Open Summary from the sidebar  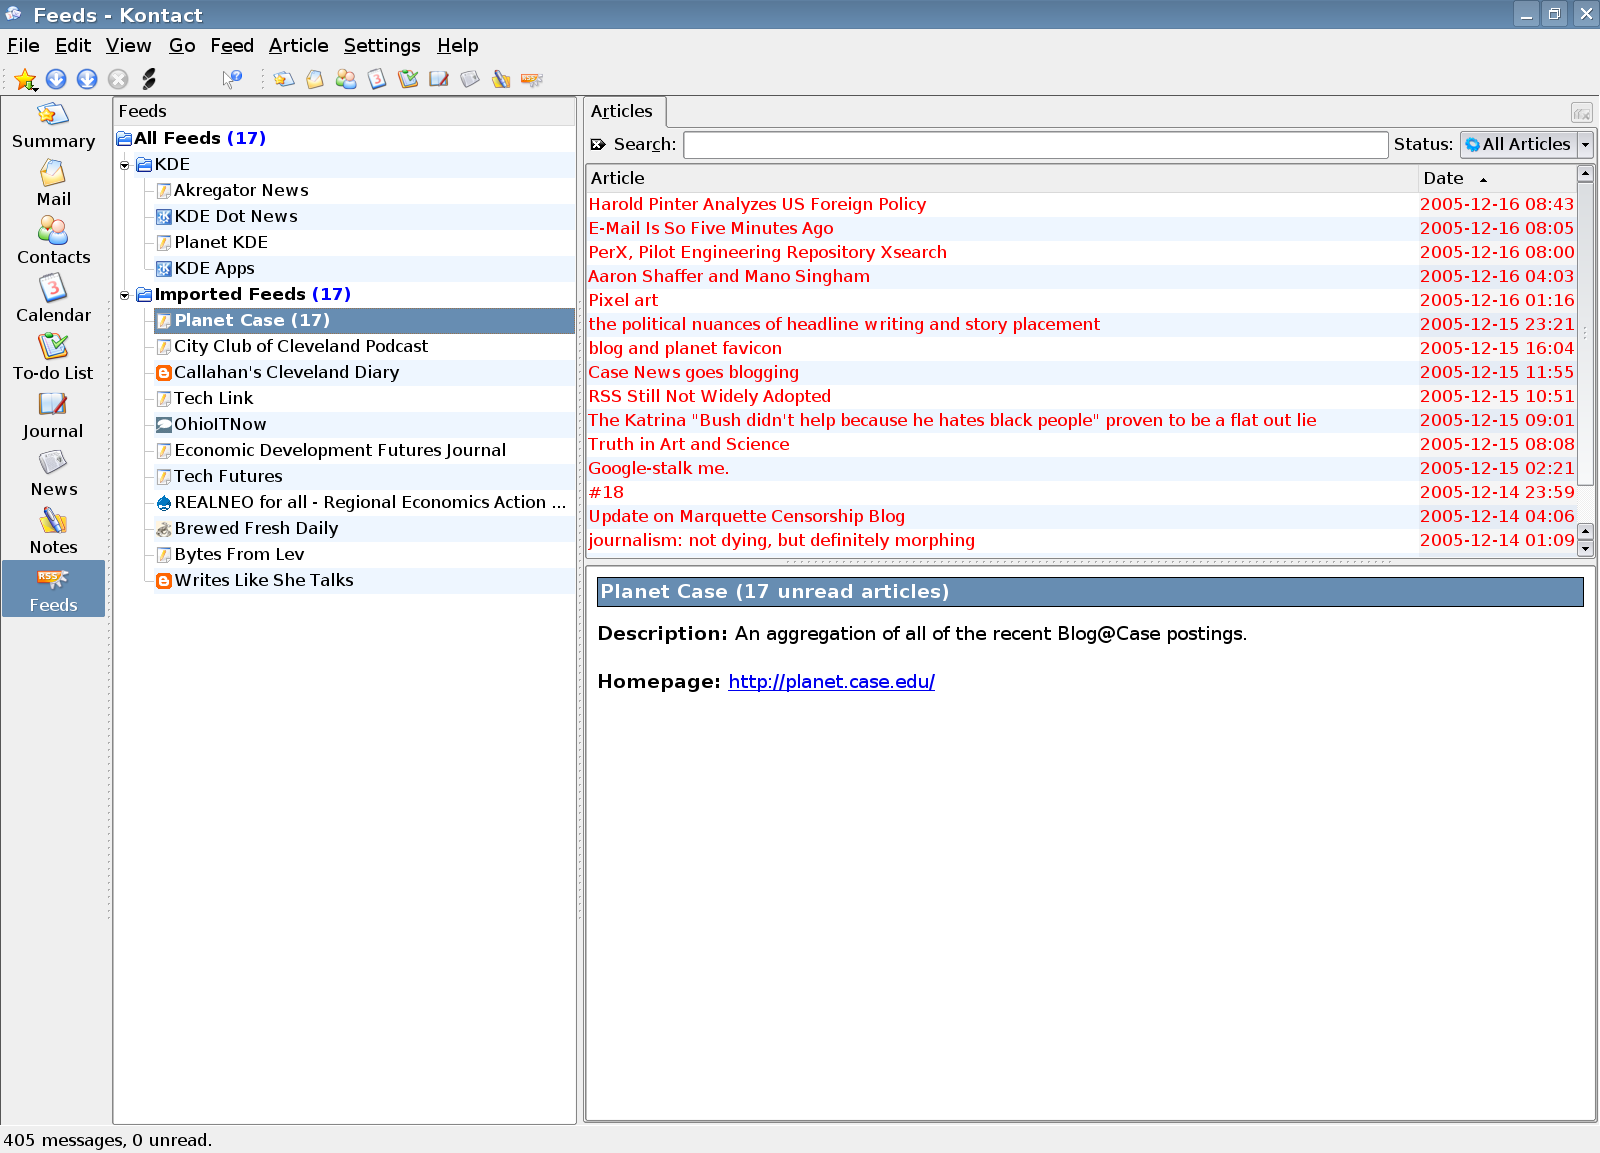53,126
